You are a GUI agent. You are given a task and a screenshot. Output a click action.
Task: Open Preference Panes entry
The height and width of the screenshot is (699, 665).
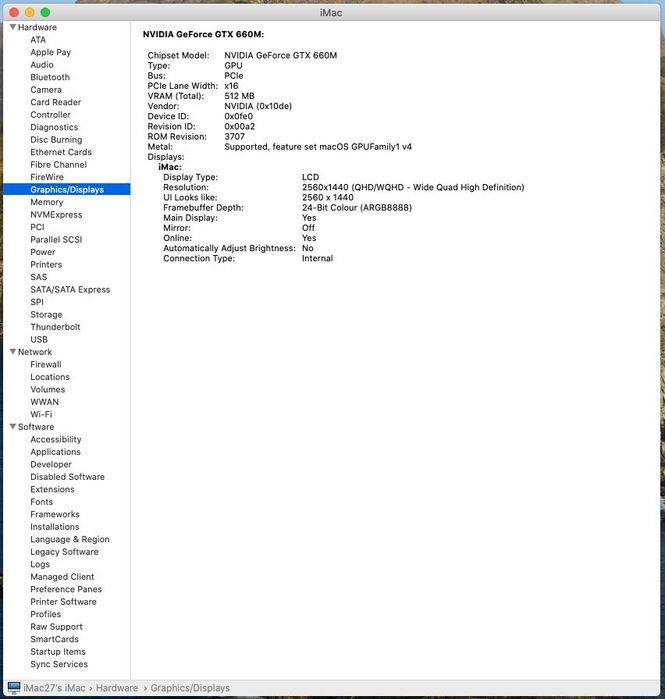[66, 589]
